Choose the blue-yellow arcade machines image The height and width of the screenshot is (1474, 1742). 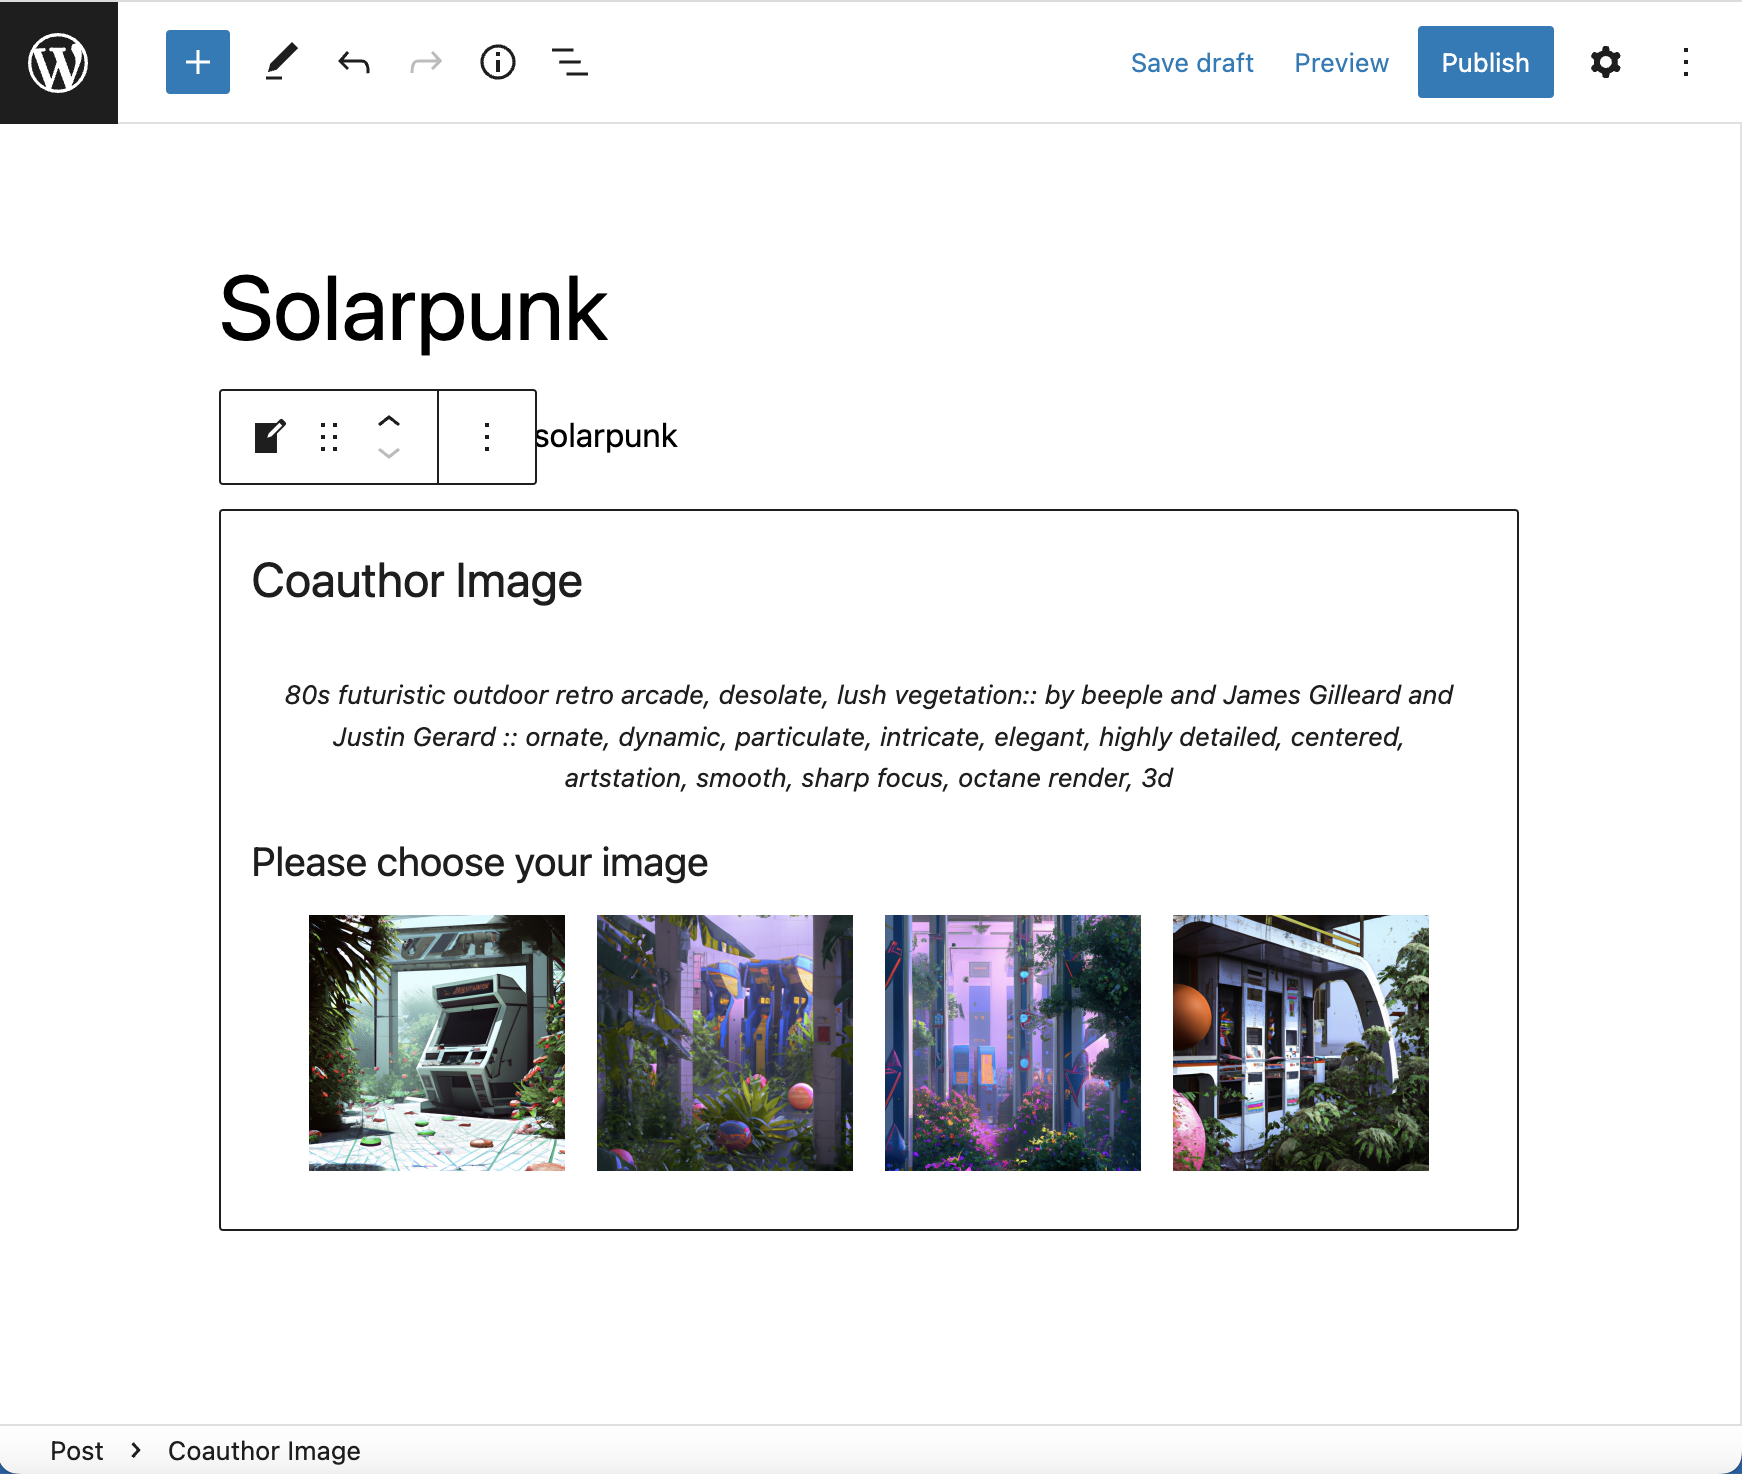725,1043
